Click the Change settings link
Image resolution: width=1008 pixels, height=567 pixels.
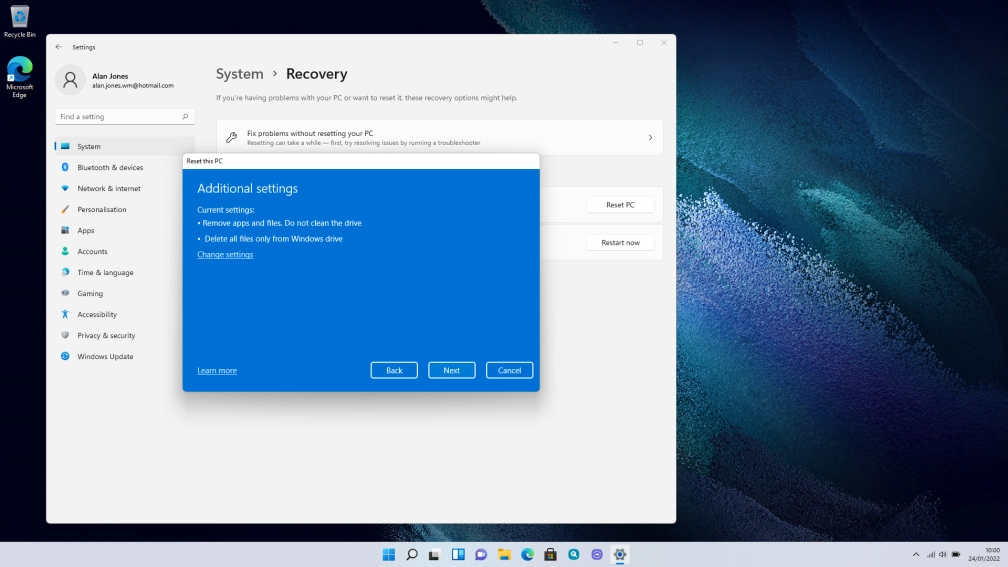tap(225, 255)
